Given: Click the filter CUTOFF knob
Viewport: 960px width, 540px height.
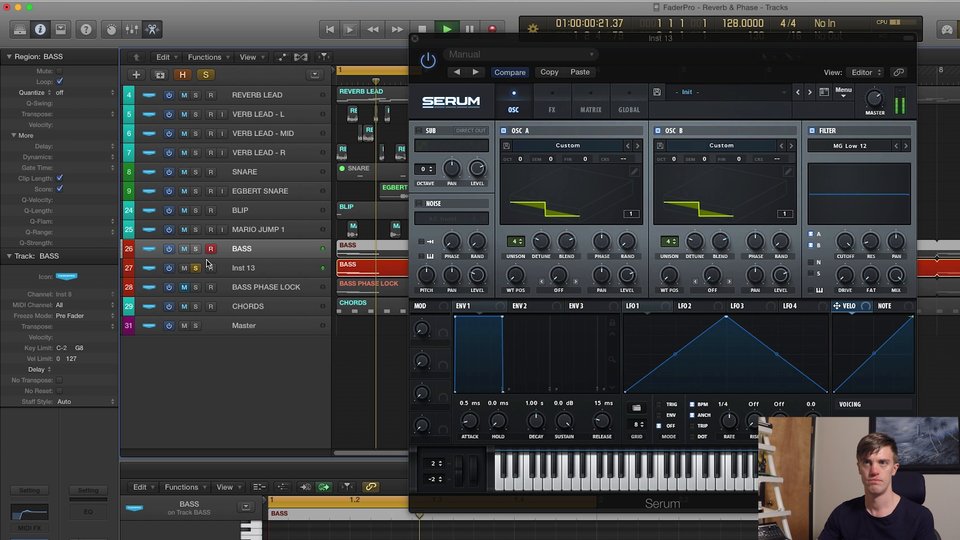Looking at the screenshot, I should coord(845,241).
